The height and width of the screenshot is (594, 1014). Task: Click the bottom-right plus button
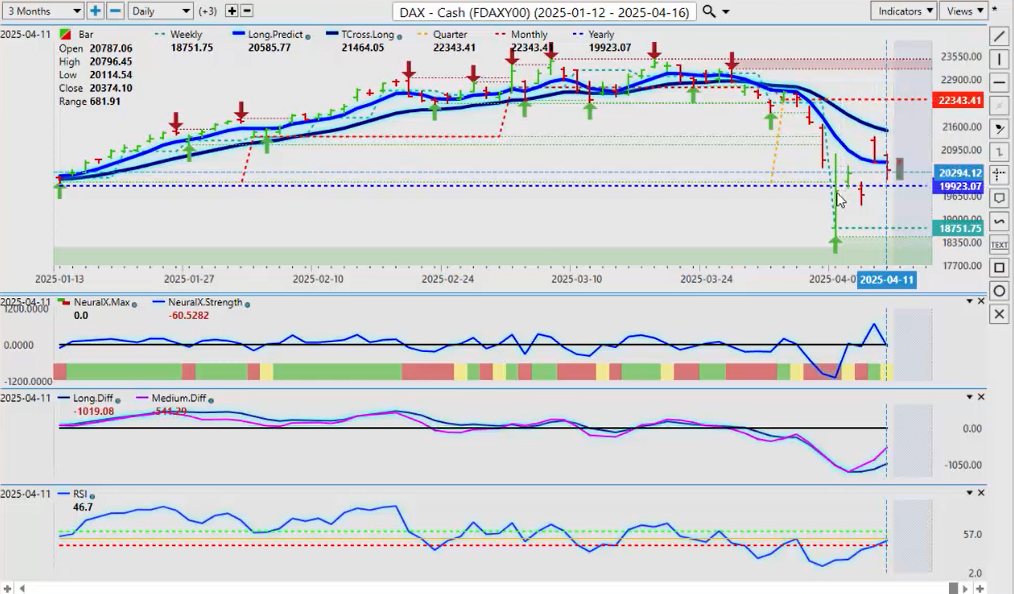click(x=980, y=588)
